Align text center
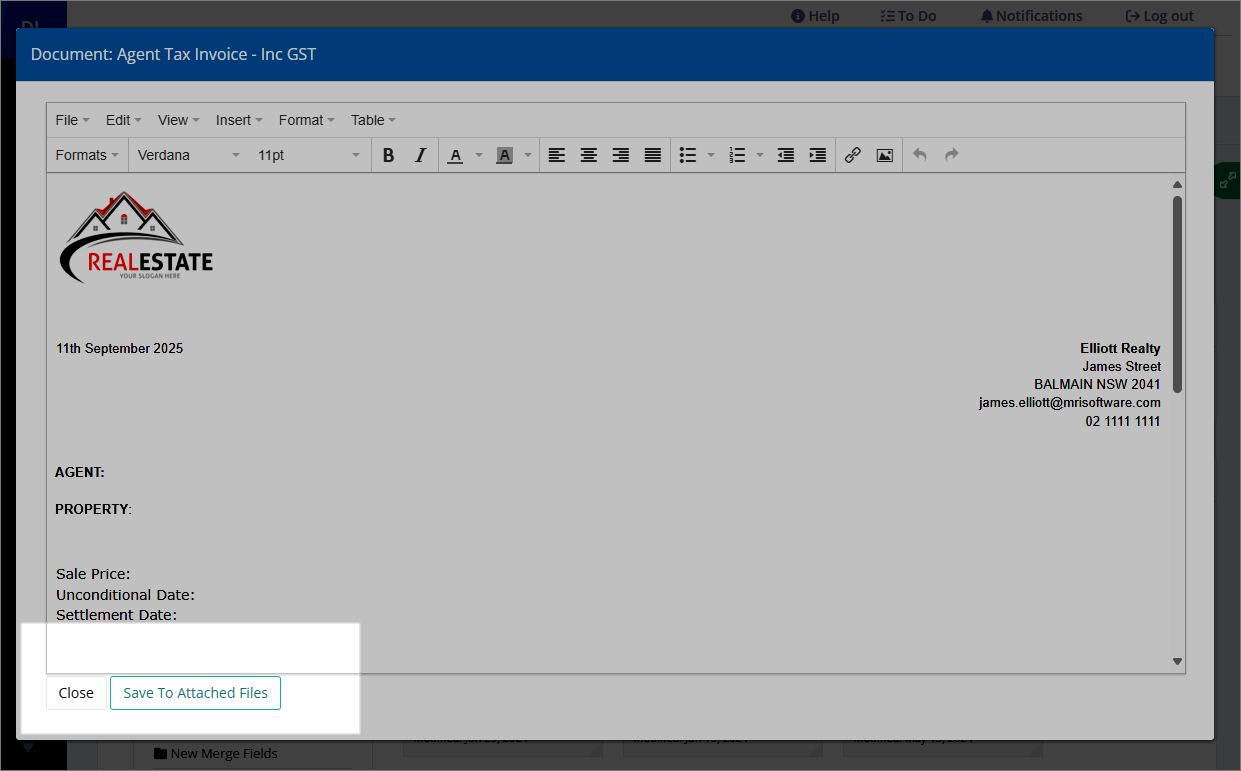Screen dimensions: 1241x771 tap(589, 155)
